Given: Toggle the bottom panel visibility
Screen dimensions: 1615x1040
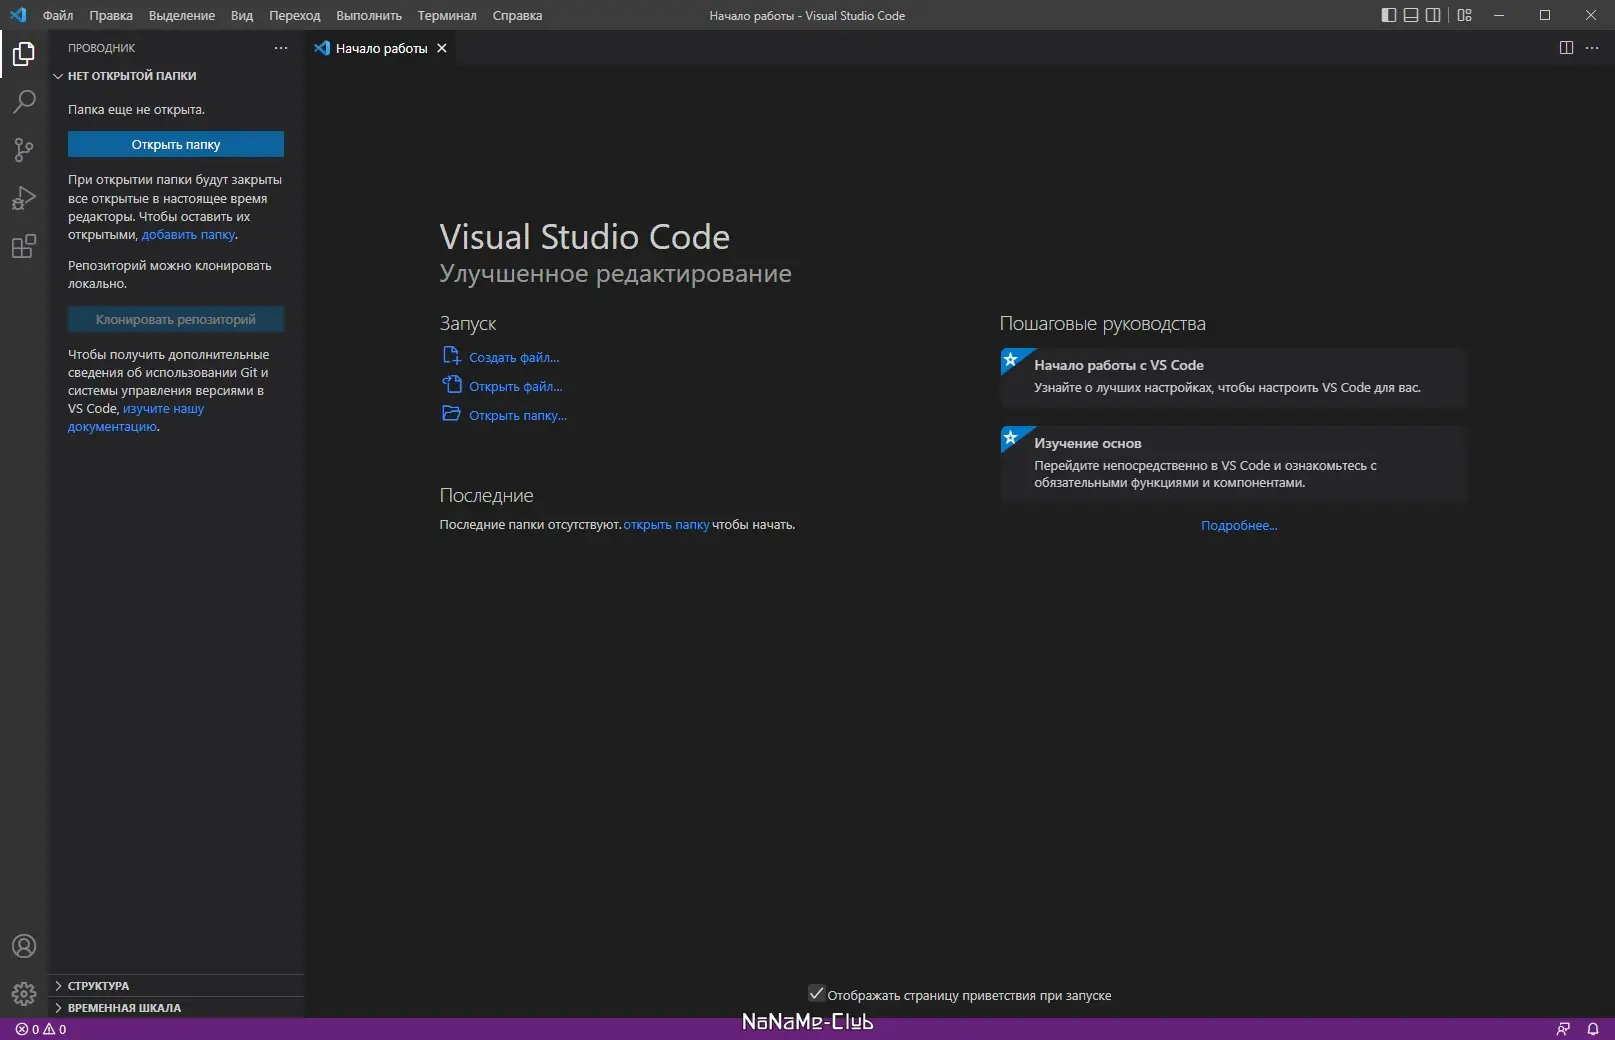Looking at the screenshot, I should point(1411,15).
